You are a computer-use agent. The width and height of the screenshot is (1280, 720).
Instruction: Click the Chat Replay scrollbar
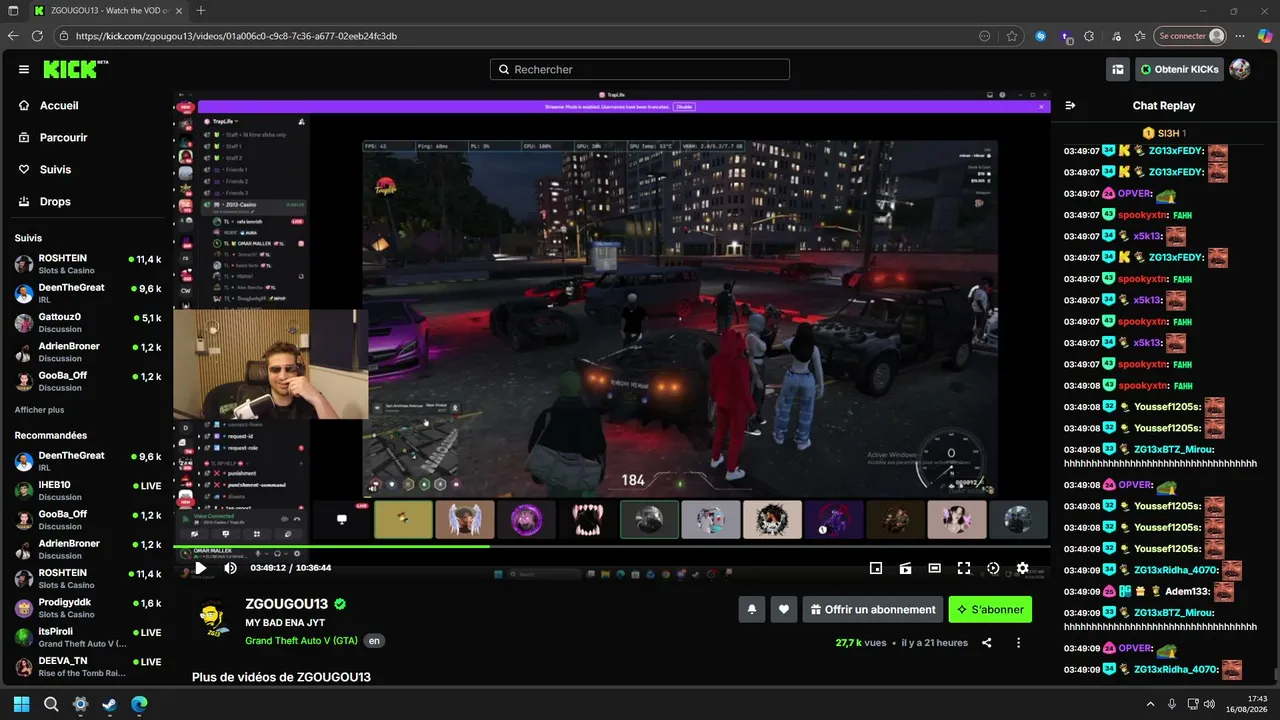coord(1275,675)
